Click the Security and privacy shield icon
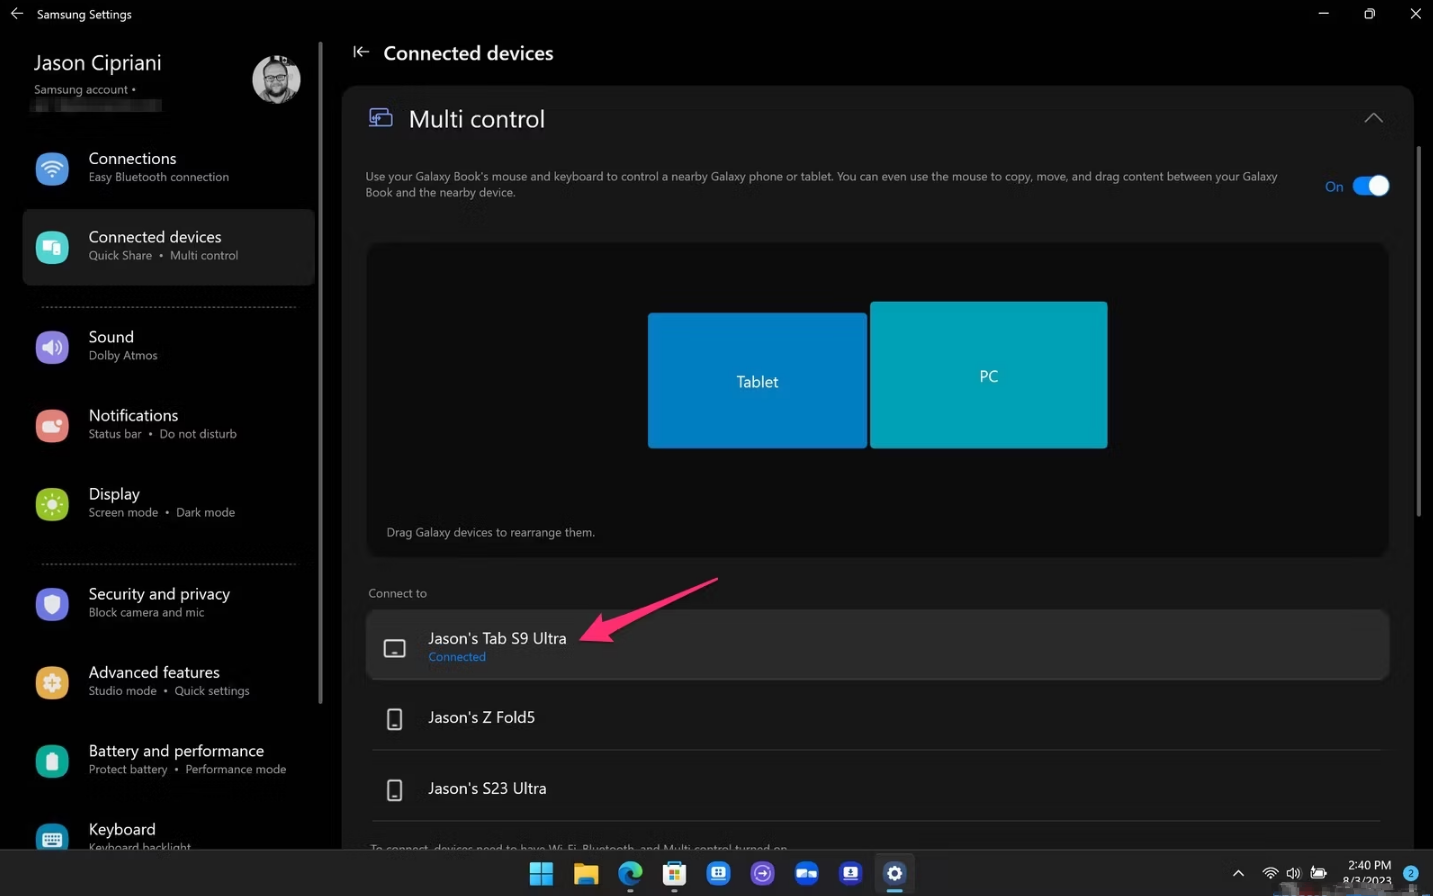The height and width of the screenshot is (896, 1433). 52,603
